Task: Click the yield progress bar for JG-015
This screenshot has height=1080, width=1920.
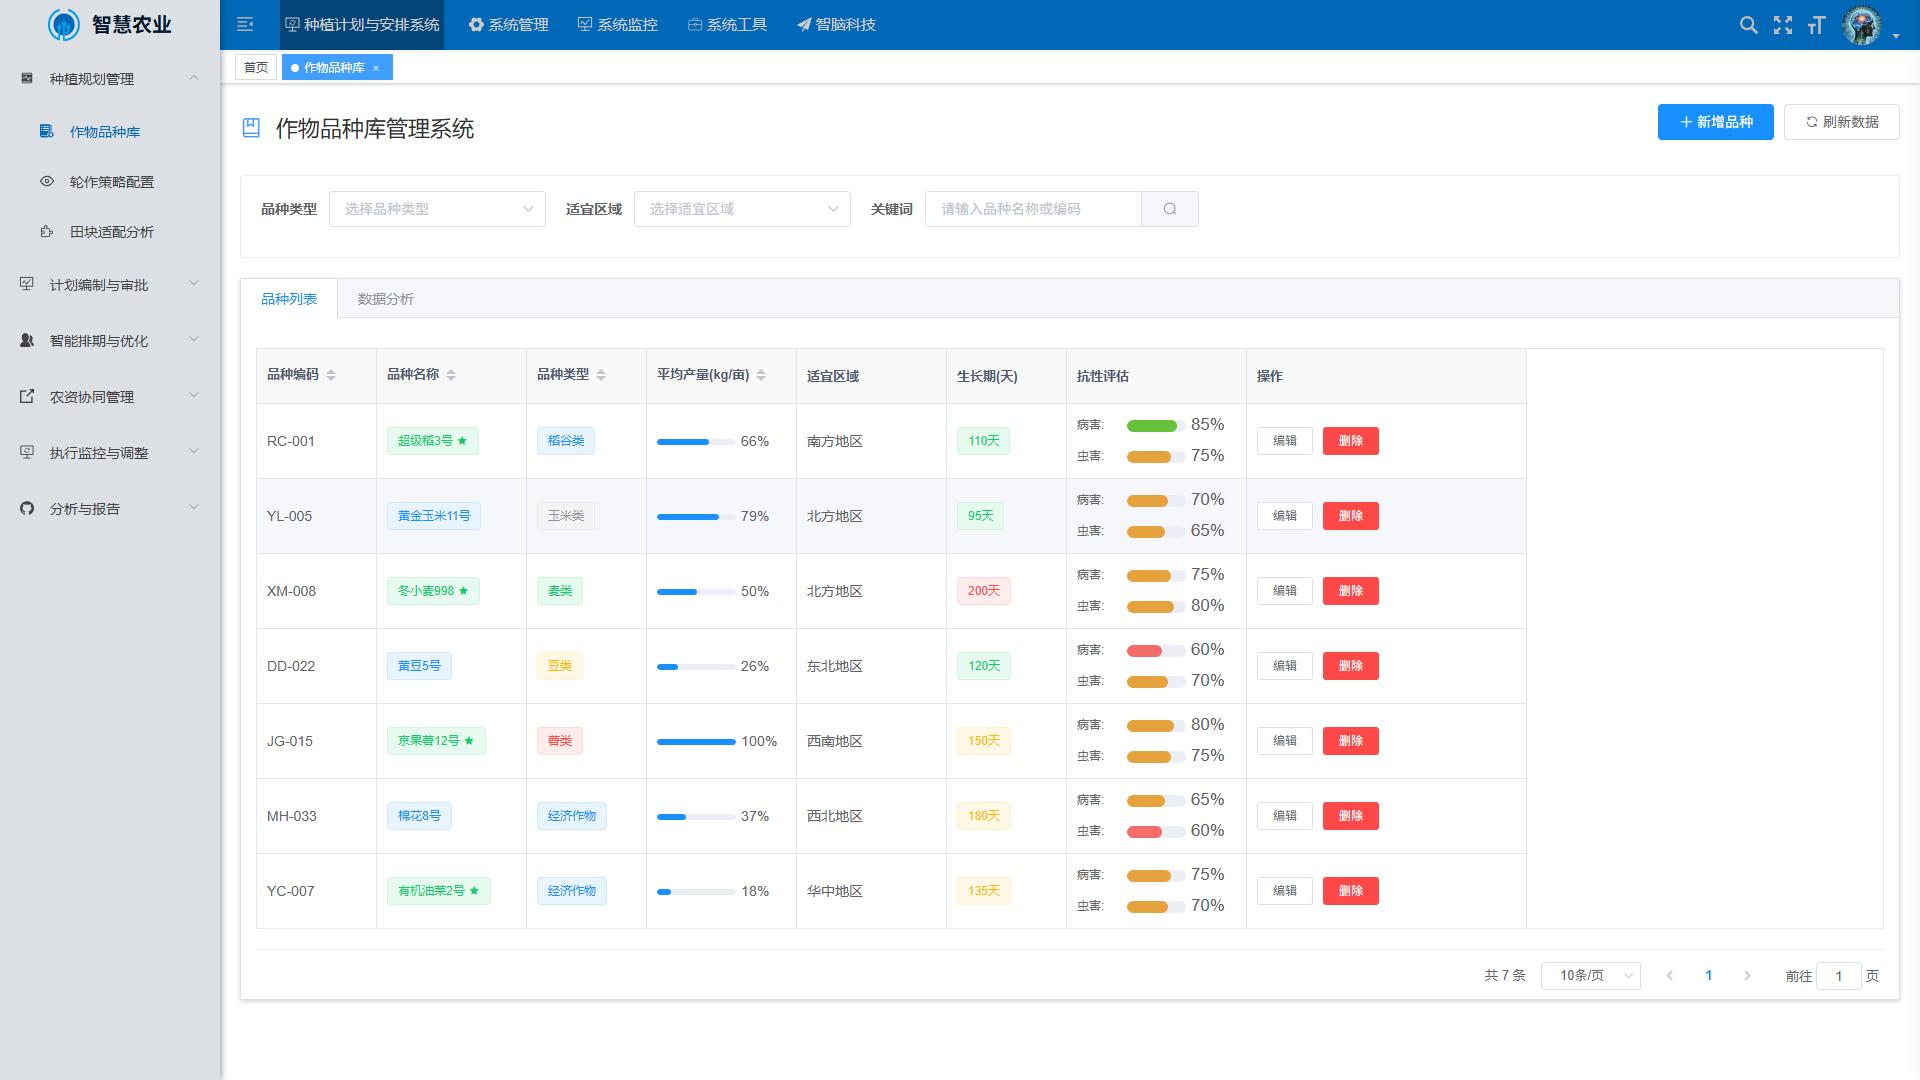Action: (x=696, y=741)
